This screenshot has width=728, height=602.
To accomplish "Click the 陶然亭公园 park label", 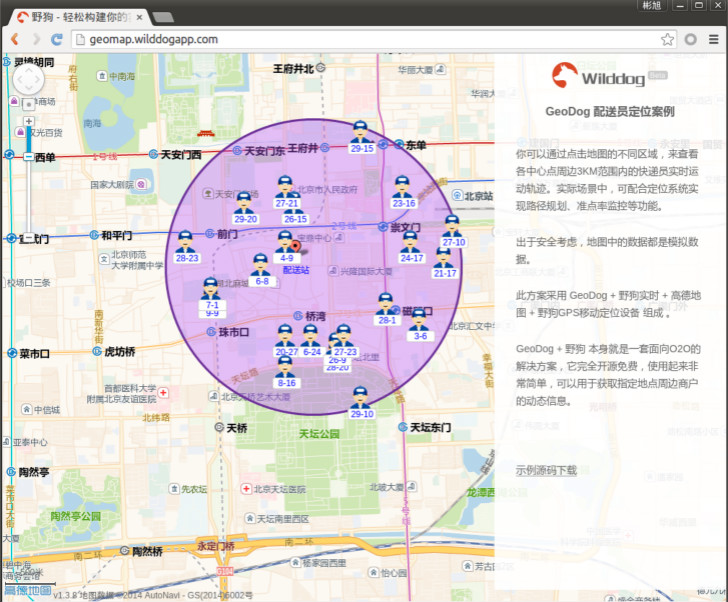I will pyautogui.click(x=75, y=516).
